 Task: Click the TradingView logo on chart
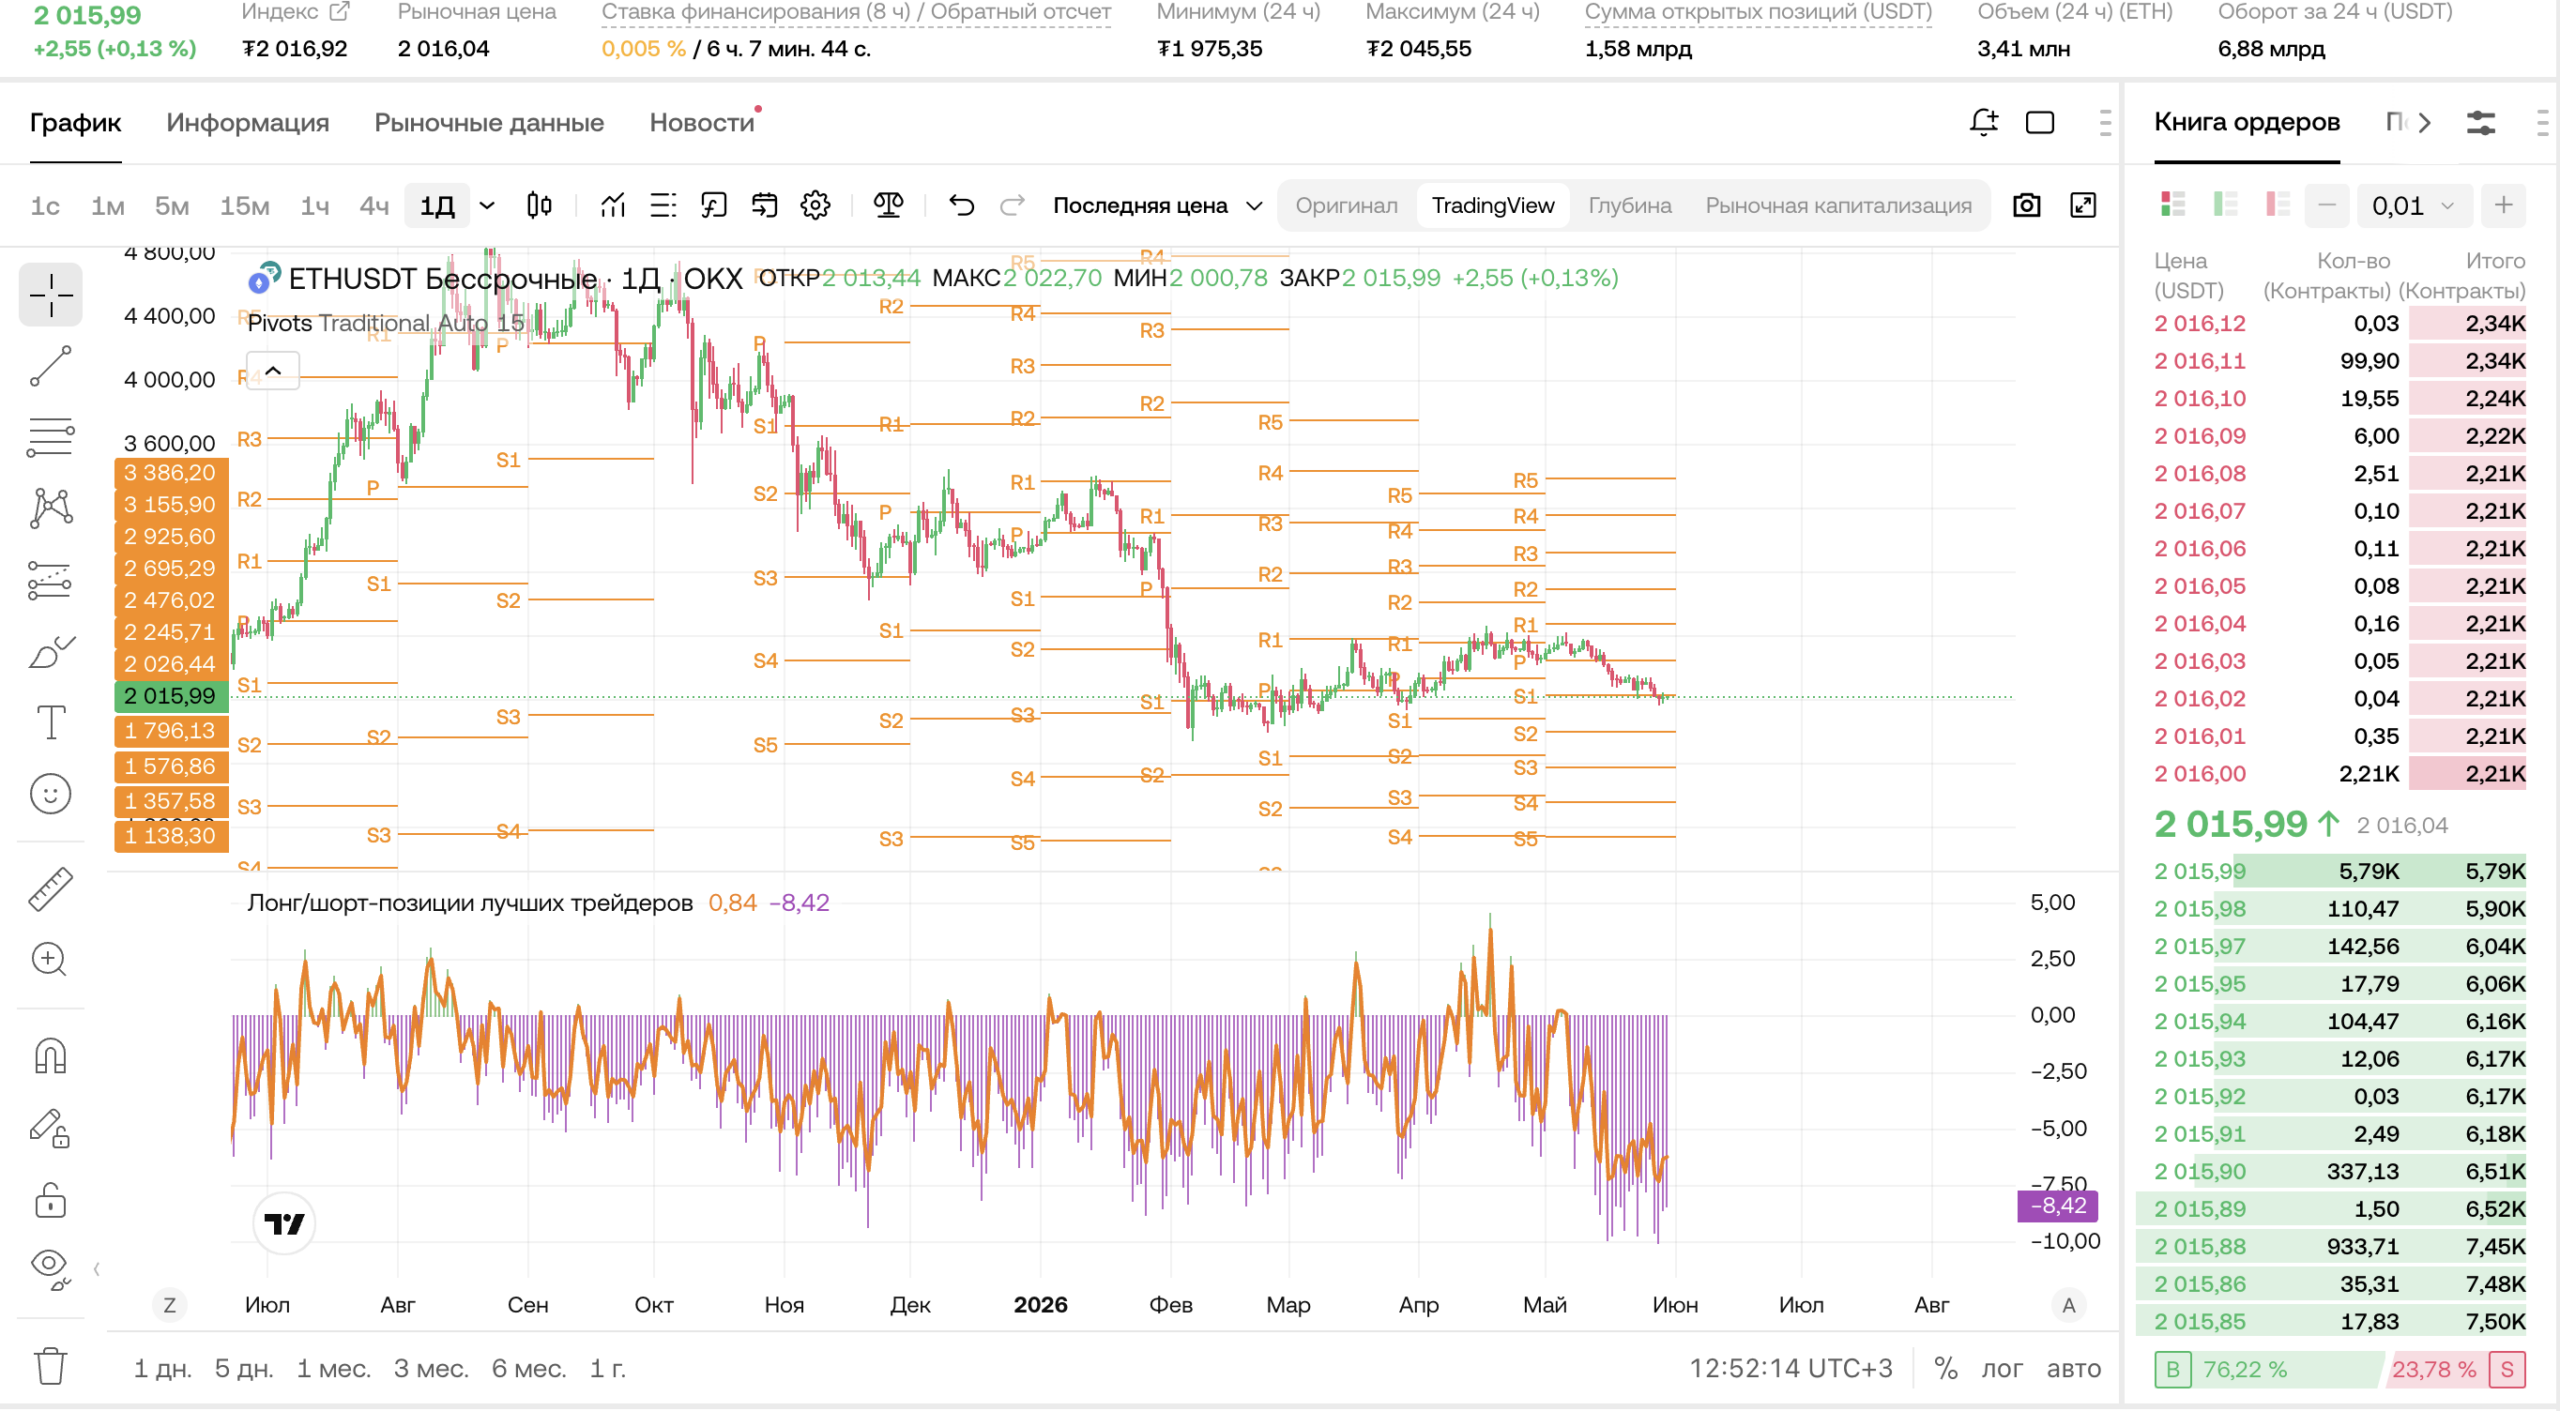click(284, 1222)
